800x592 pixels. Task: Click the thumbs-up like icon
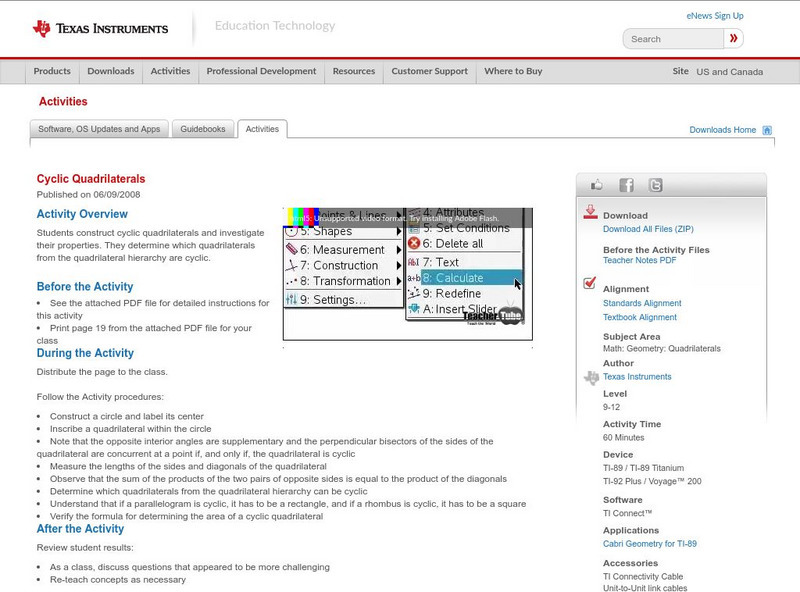pyautogui.click(x=596, y=185)
